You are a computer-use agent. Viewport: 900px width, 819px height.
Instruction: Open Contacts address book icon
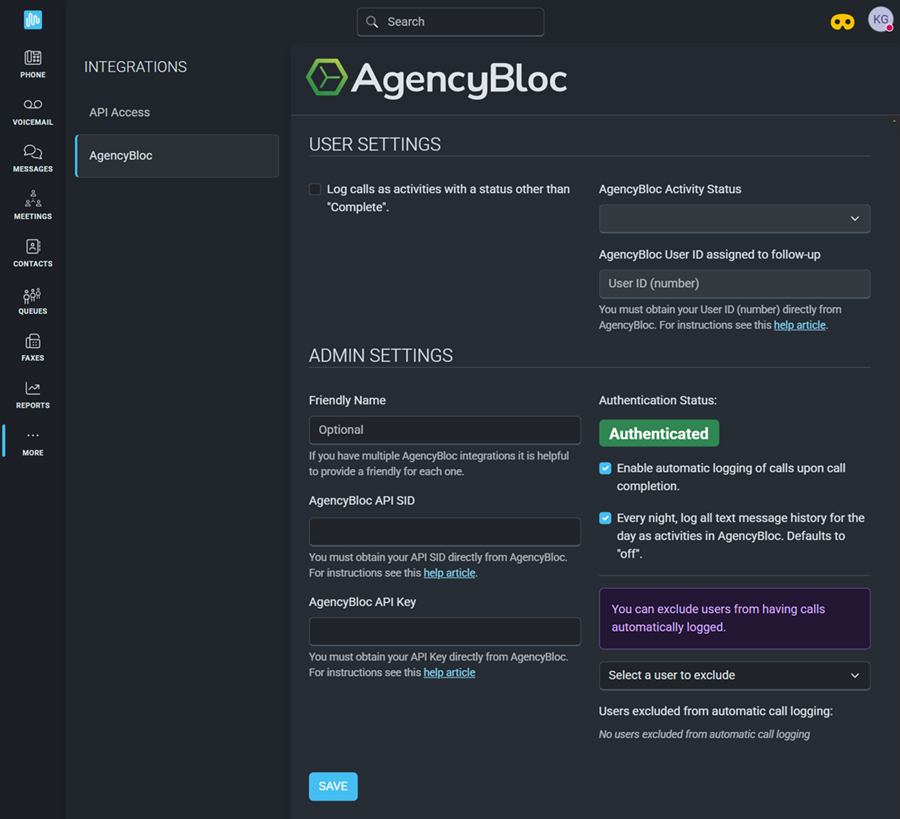click(x=33, y=246)
